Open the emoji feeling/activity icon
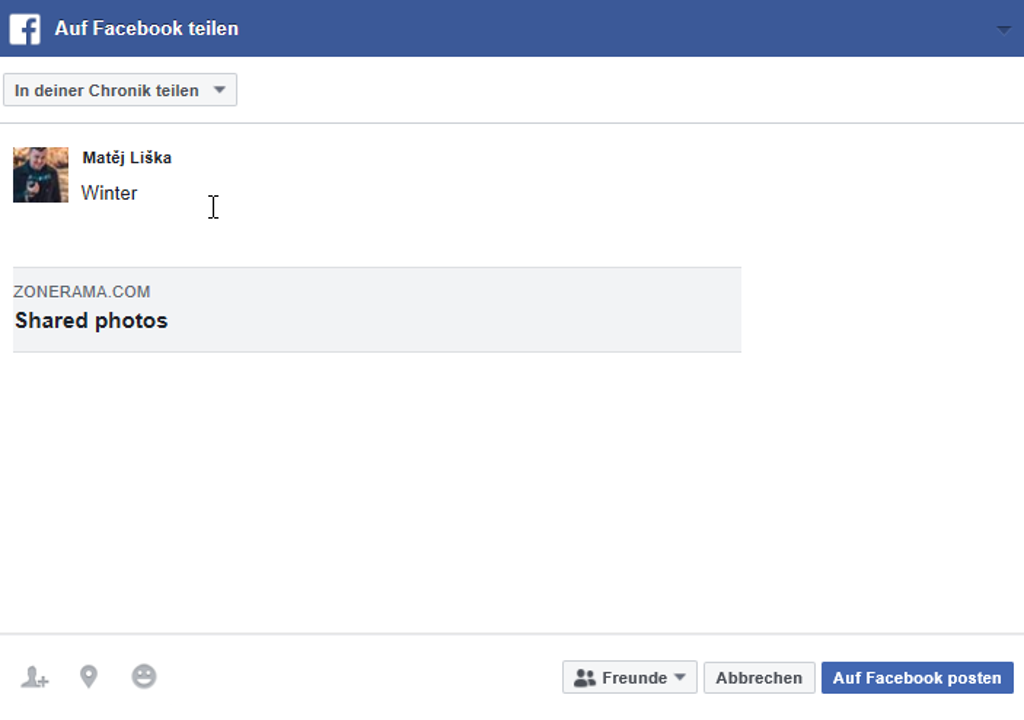Image resolution: width=1024 pixels, height=720 pixels. pos(144,678)
